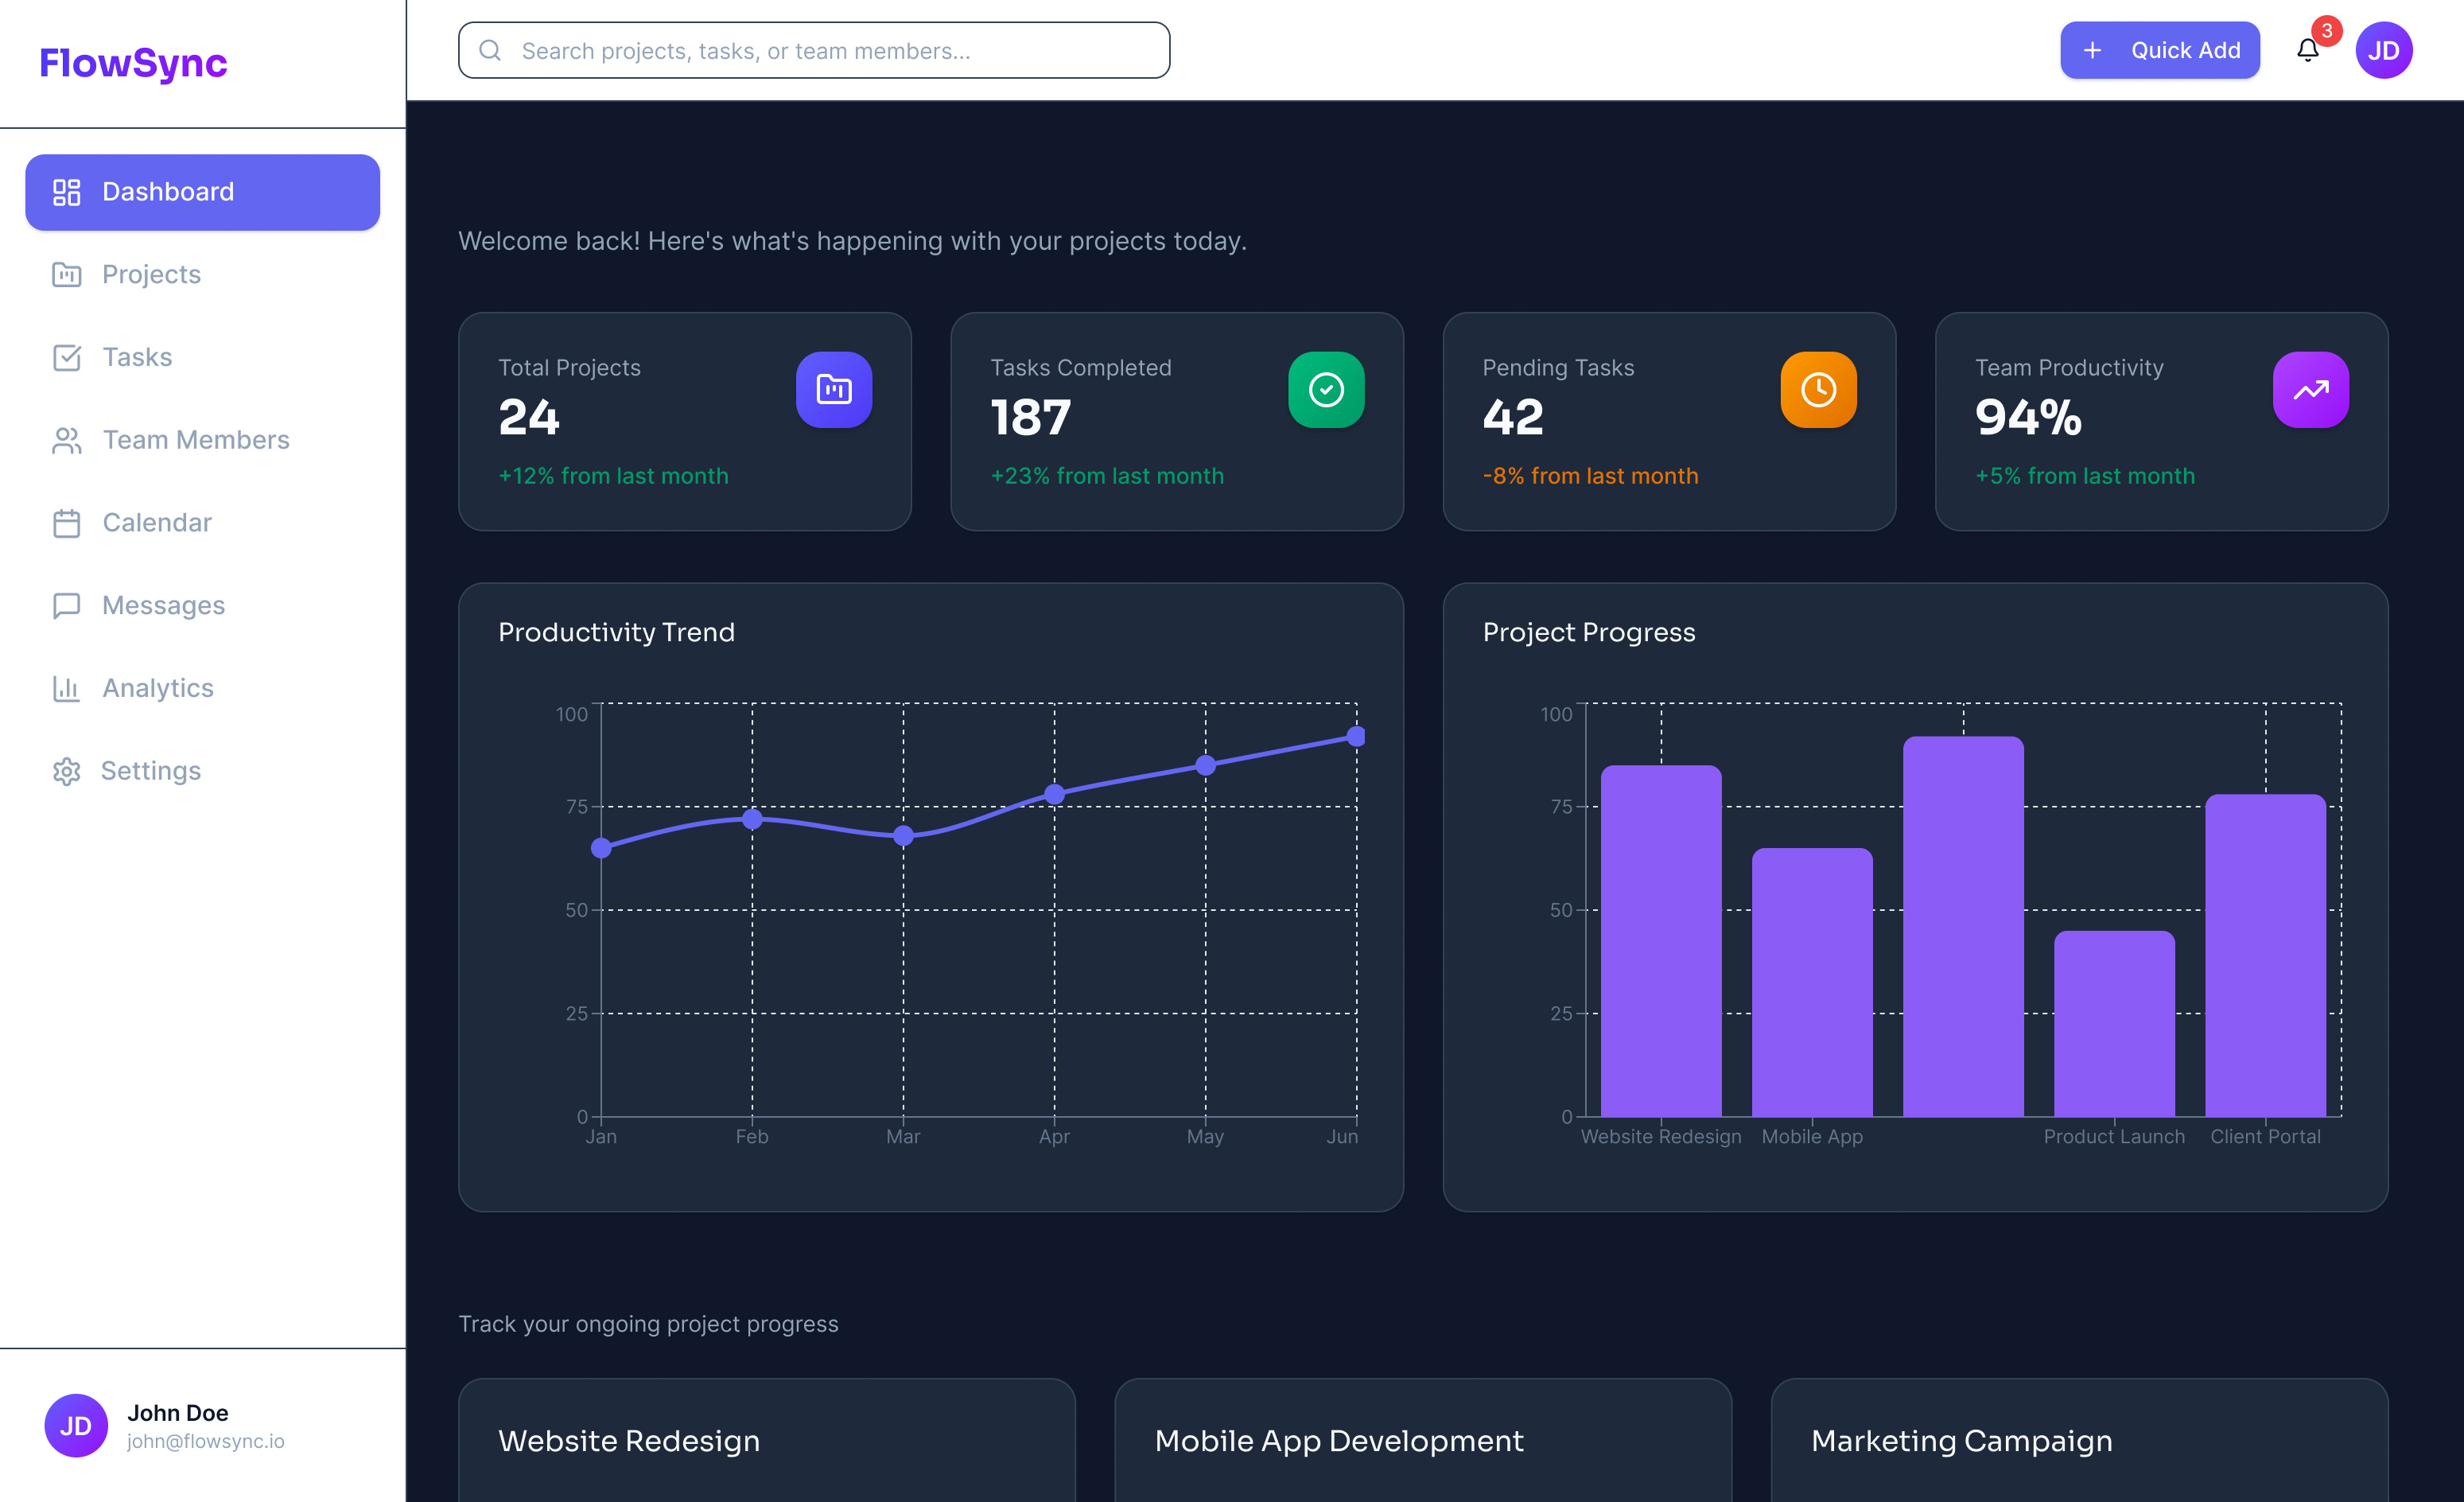
Task: Click the magnifier icon in the search bar
Action: [x=490, y=50]
